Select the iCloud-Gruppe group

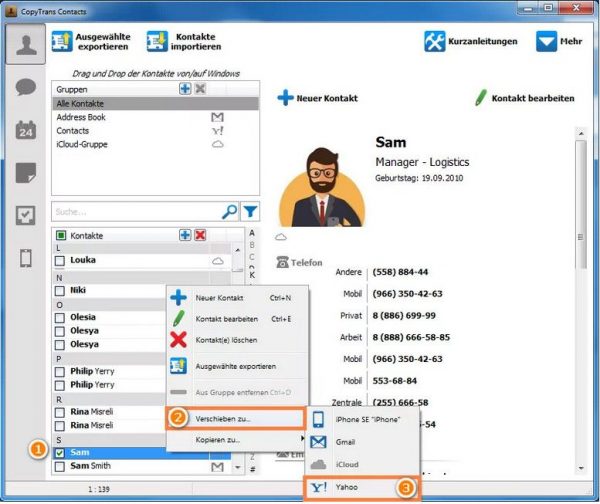tap(155, 144)
